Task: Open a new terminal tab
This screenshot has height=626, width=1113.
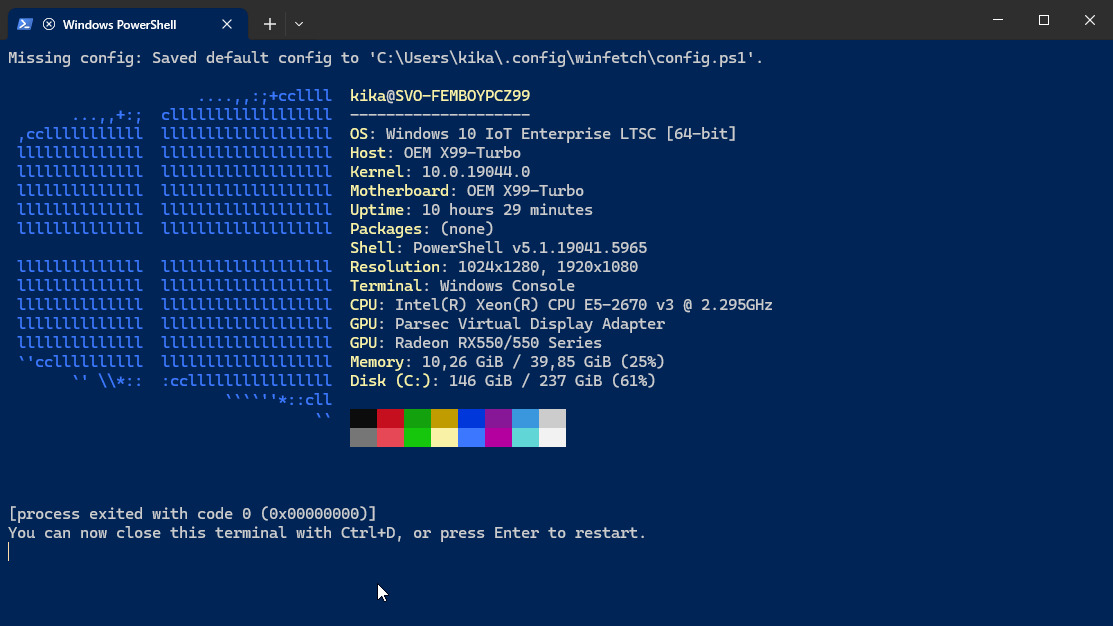Action: [270, 23]
